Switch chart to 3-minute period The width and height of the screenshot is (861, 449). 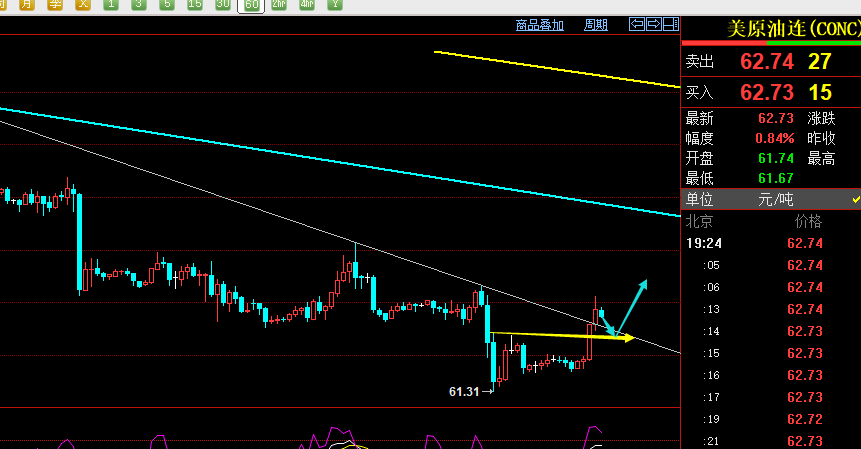[139, 4]
